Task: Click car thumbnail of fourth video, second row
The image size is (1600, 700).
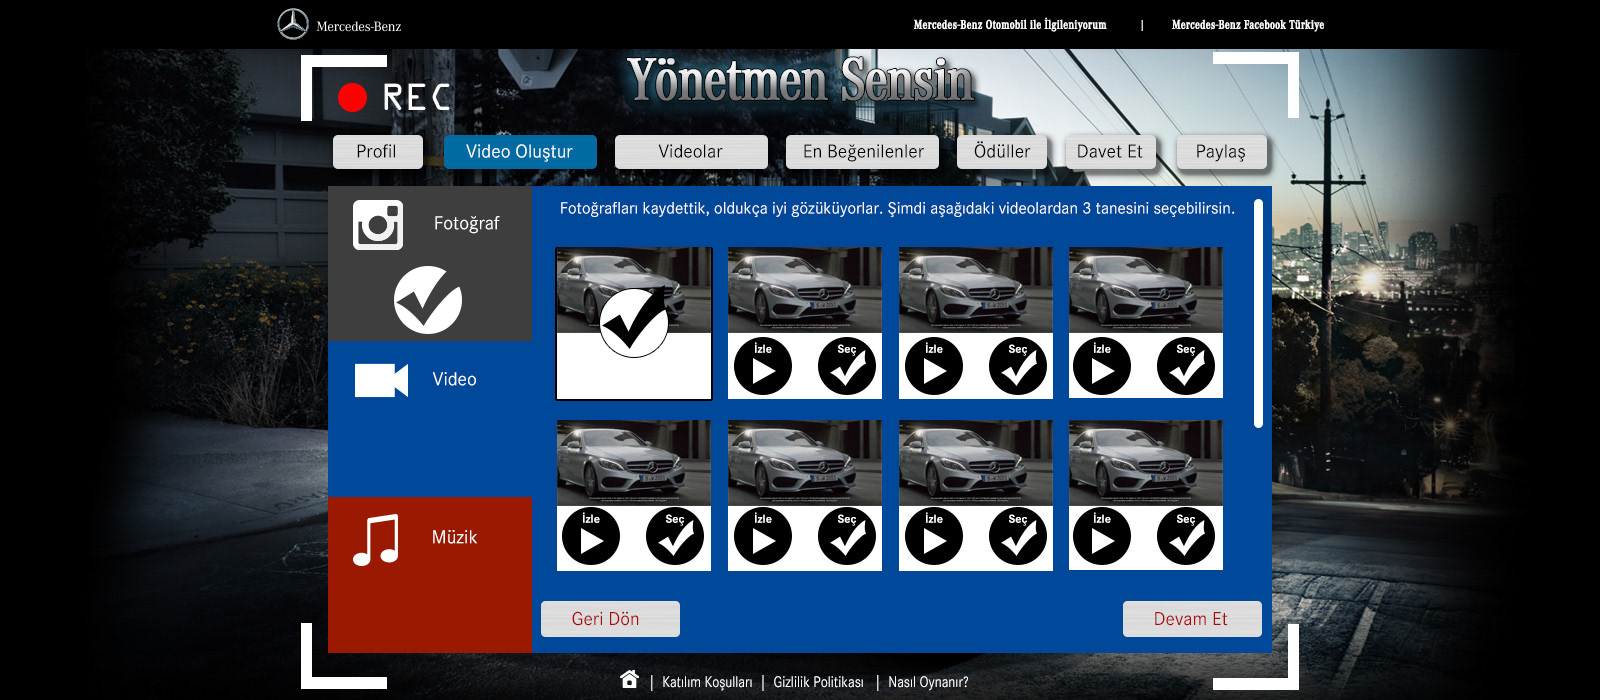Action: [x=1146, y=462]
